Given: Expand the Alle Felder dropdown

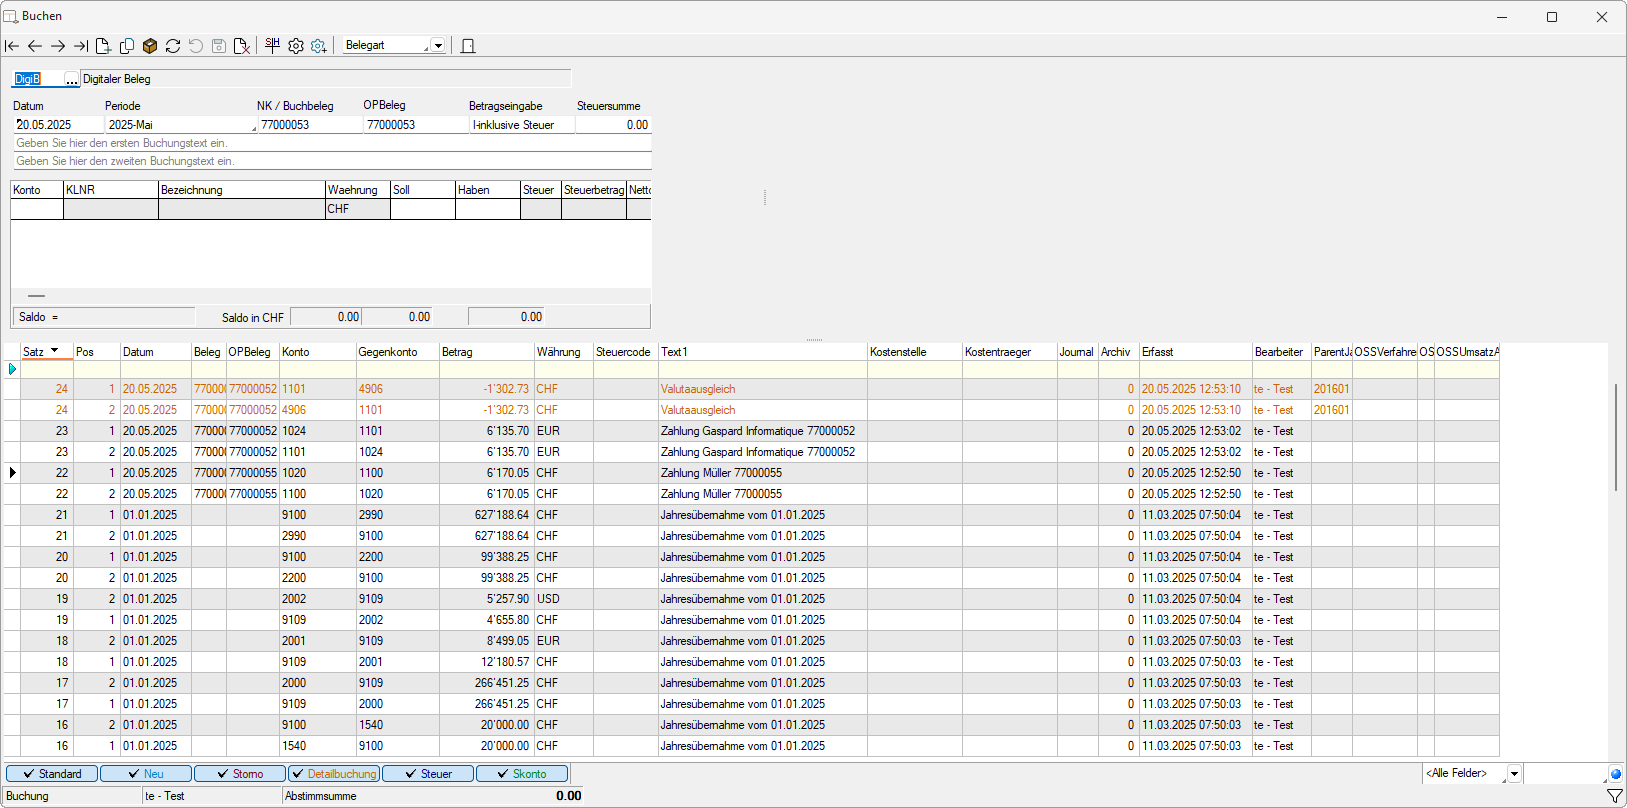Looking at the screenshot, I should pyautogui.click(x=1514, y=774).
